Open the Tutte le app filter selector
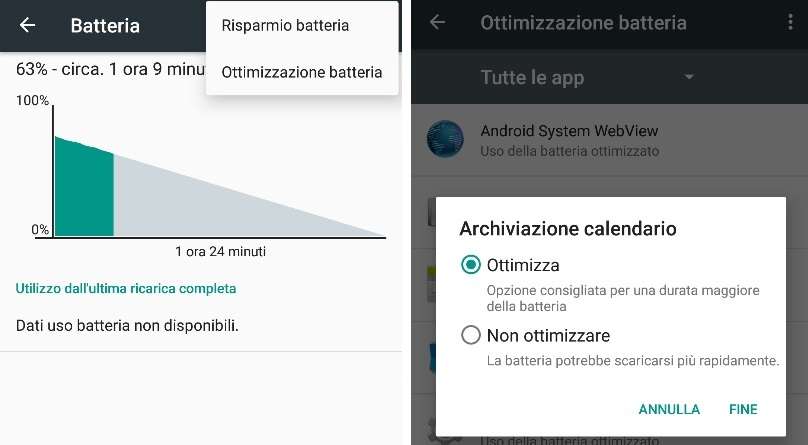The image size is (808, 445). 587,77
